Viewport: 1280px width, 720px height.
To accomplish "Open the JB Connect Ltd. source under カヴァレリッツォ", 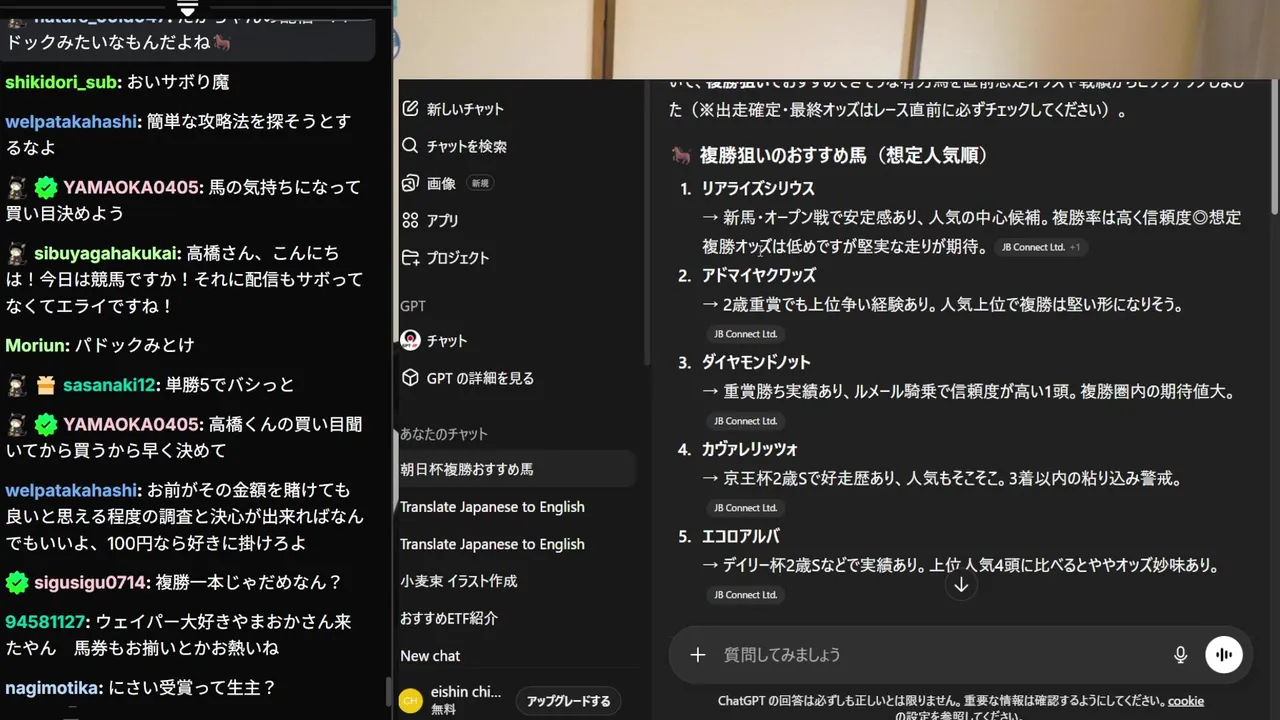I will (x=745, y=508).
